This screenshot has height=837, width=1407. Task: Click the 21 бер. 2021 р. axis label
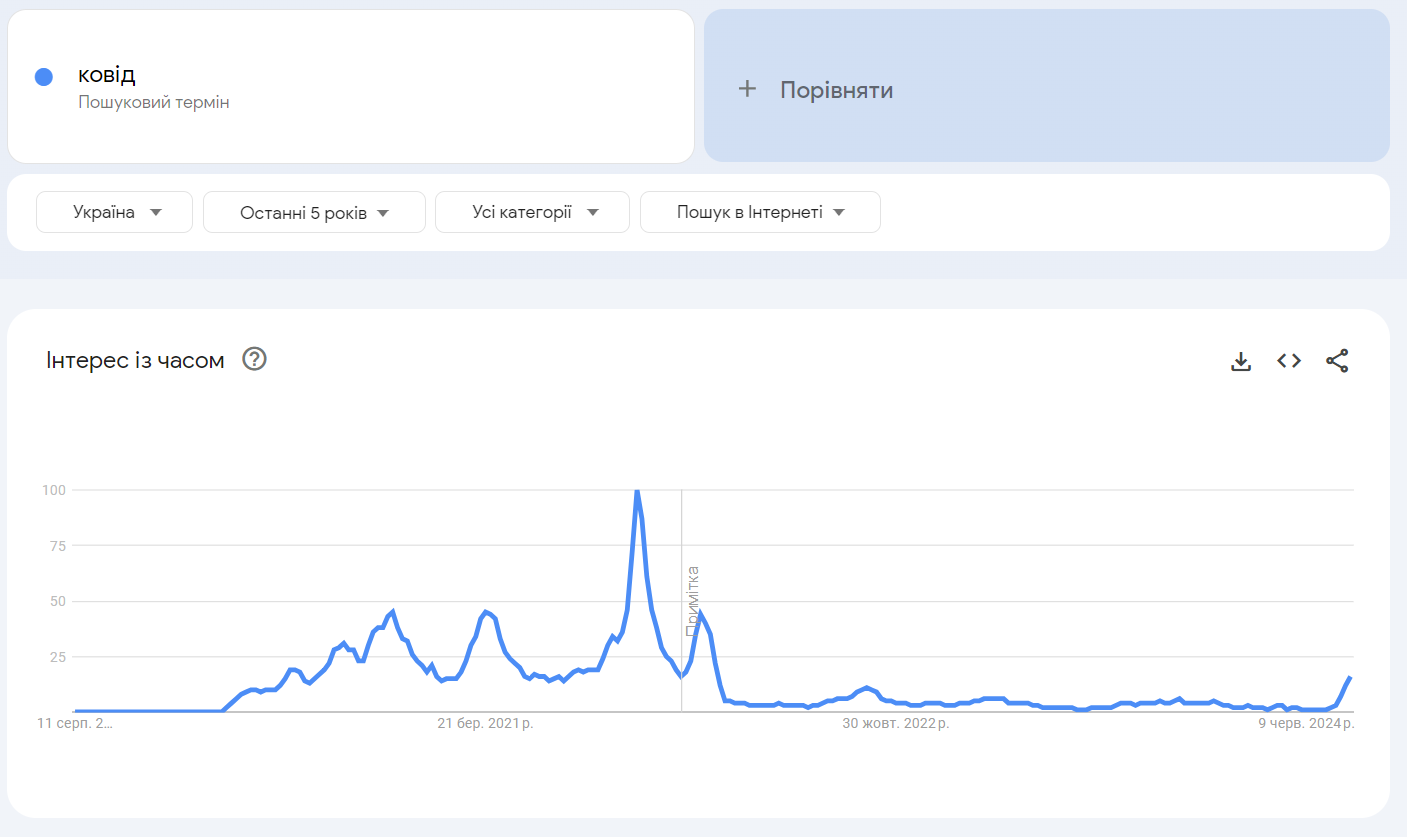[x=485, y=723]
